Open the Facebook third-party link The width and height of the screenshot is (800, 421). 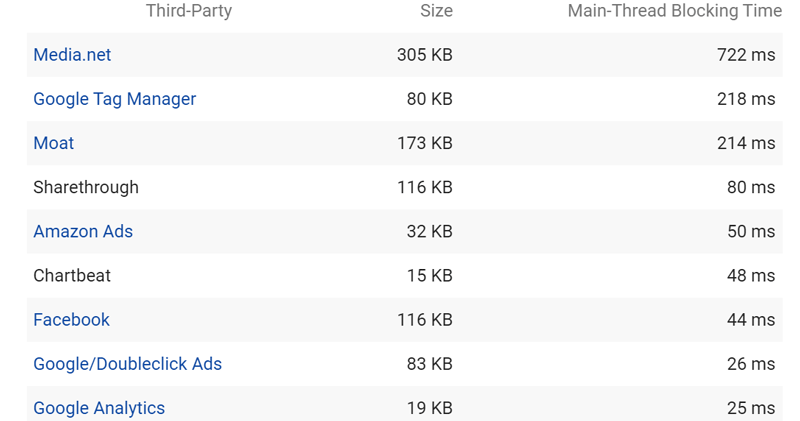point(71,320)
